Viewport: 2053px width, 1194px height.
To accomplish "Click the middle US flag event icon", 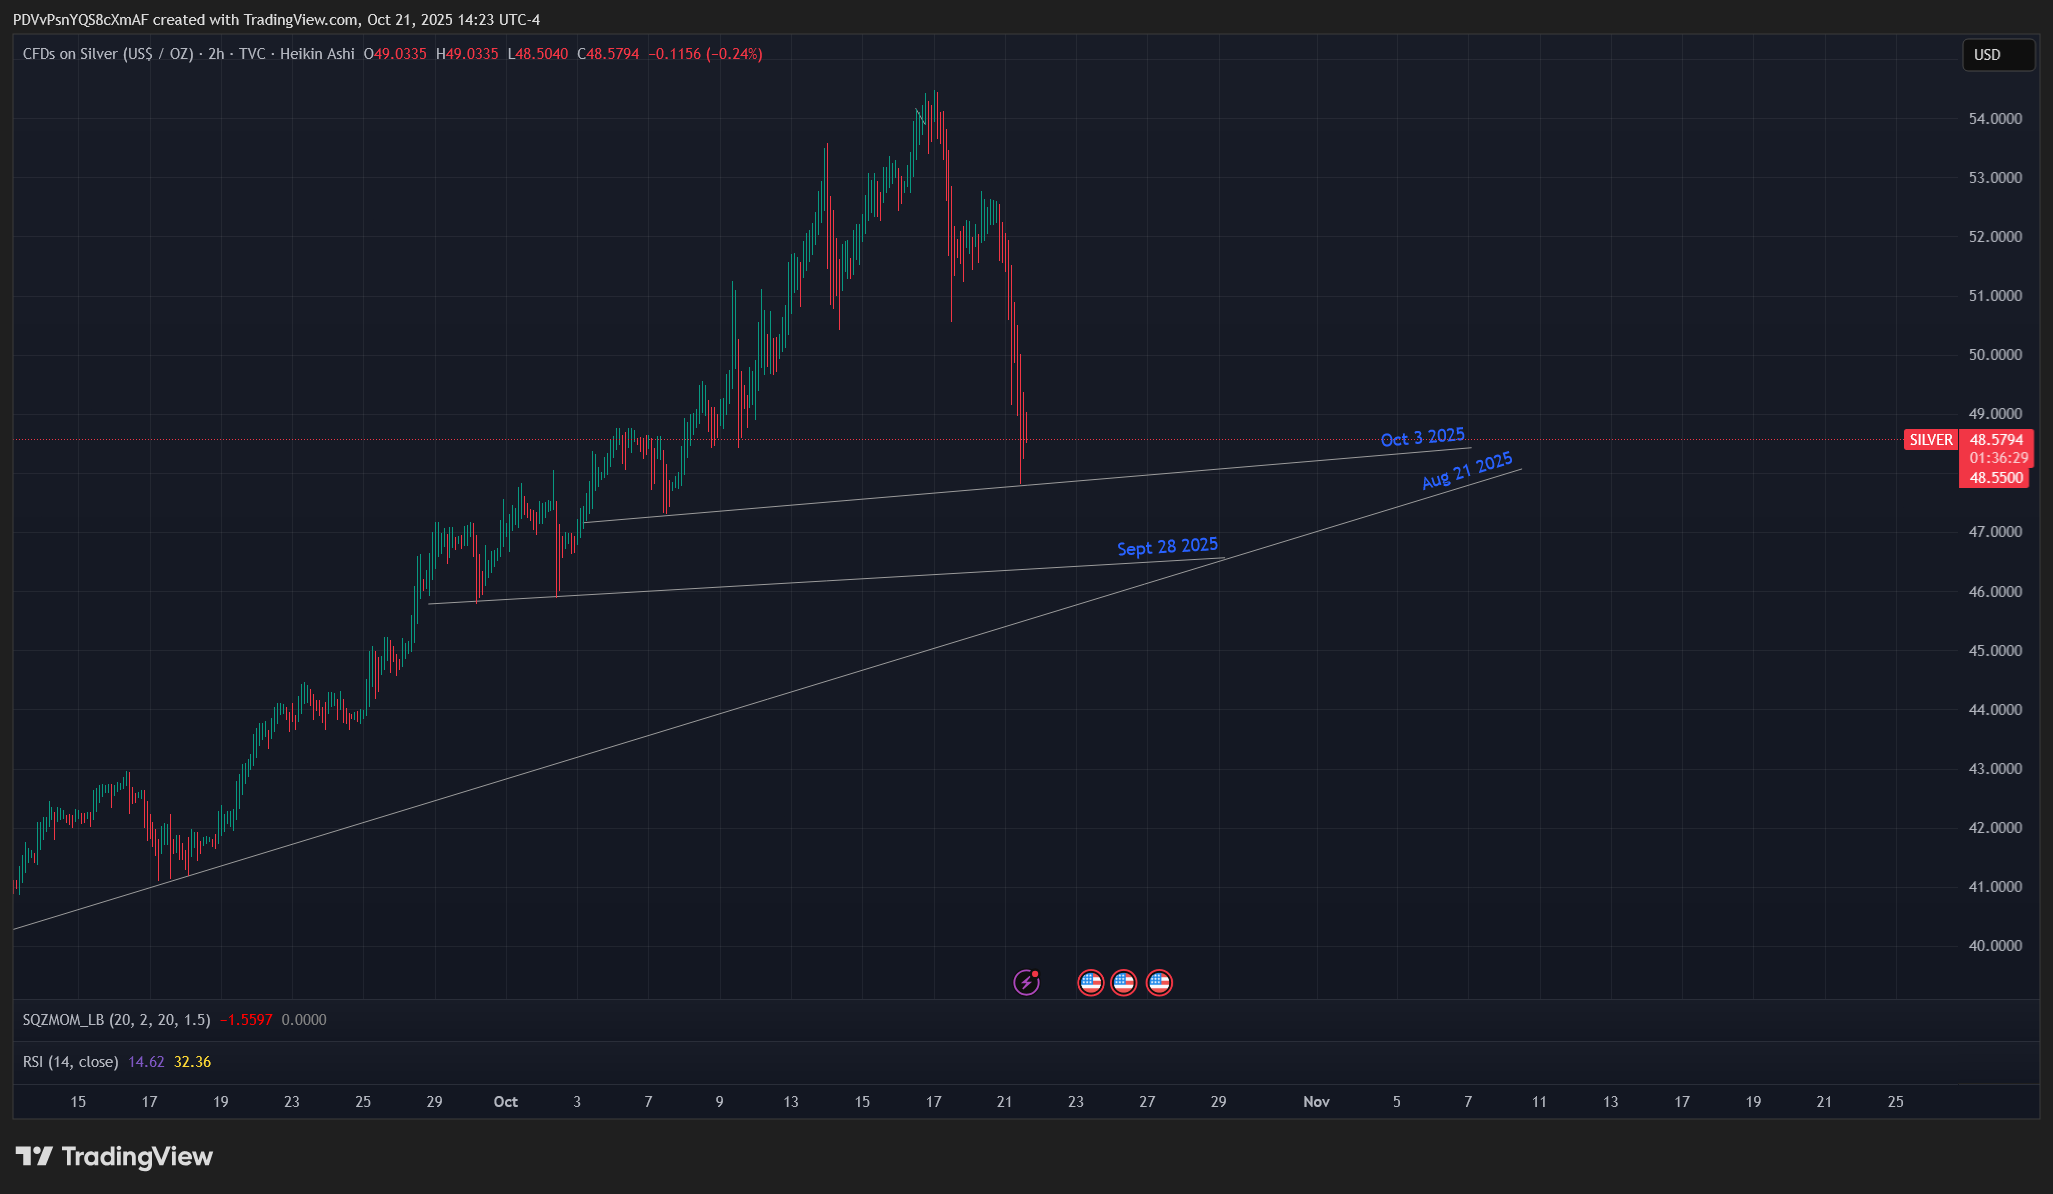I will click(x=1124, y=982).
